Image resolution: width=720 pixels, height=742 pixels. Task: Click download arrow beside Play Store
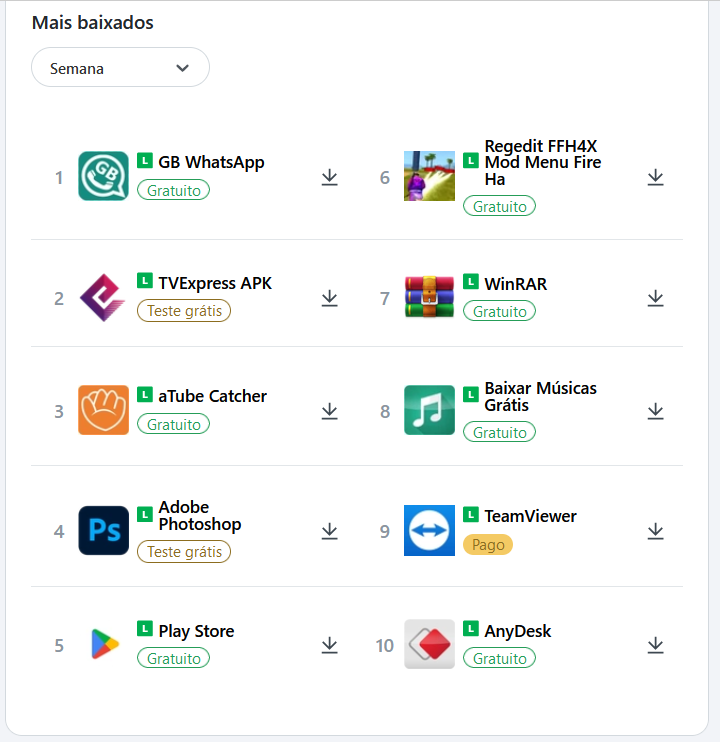tap(329, 645)
